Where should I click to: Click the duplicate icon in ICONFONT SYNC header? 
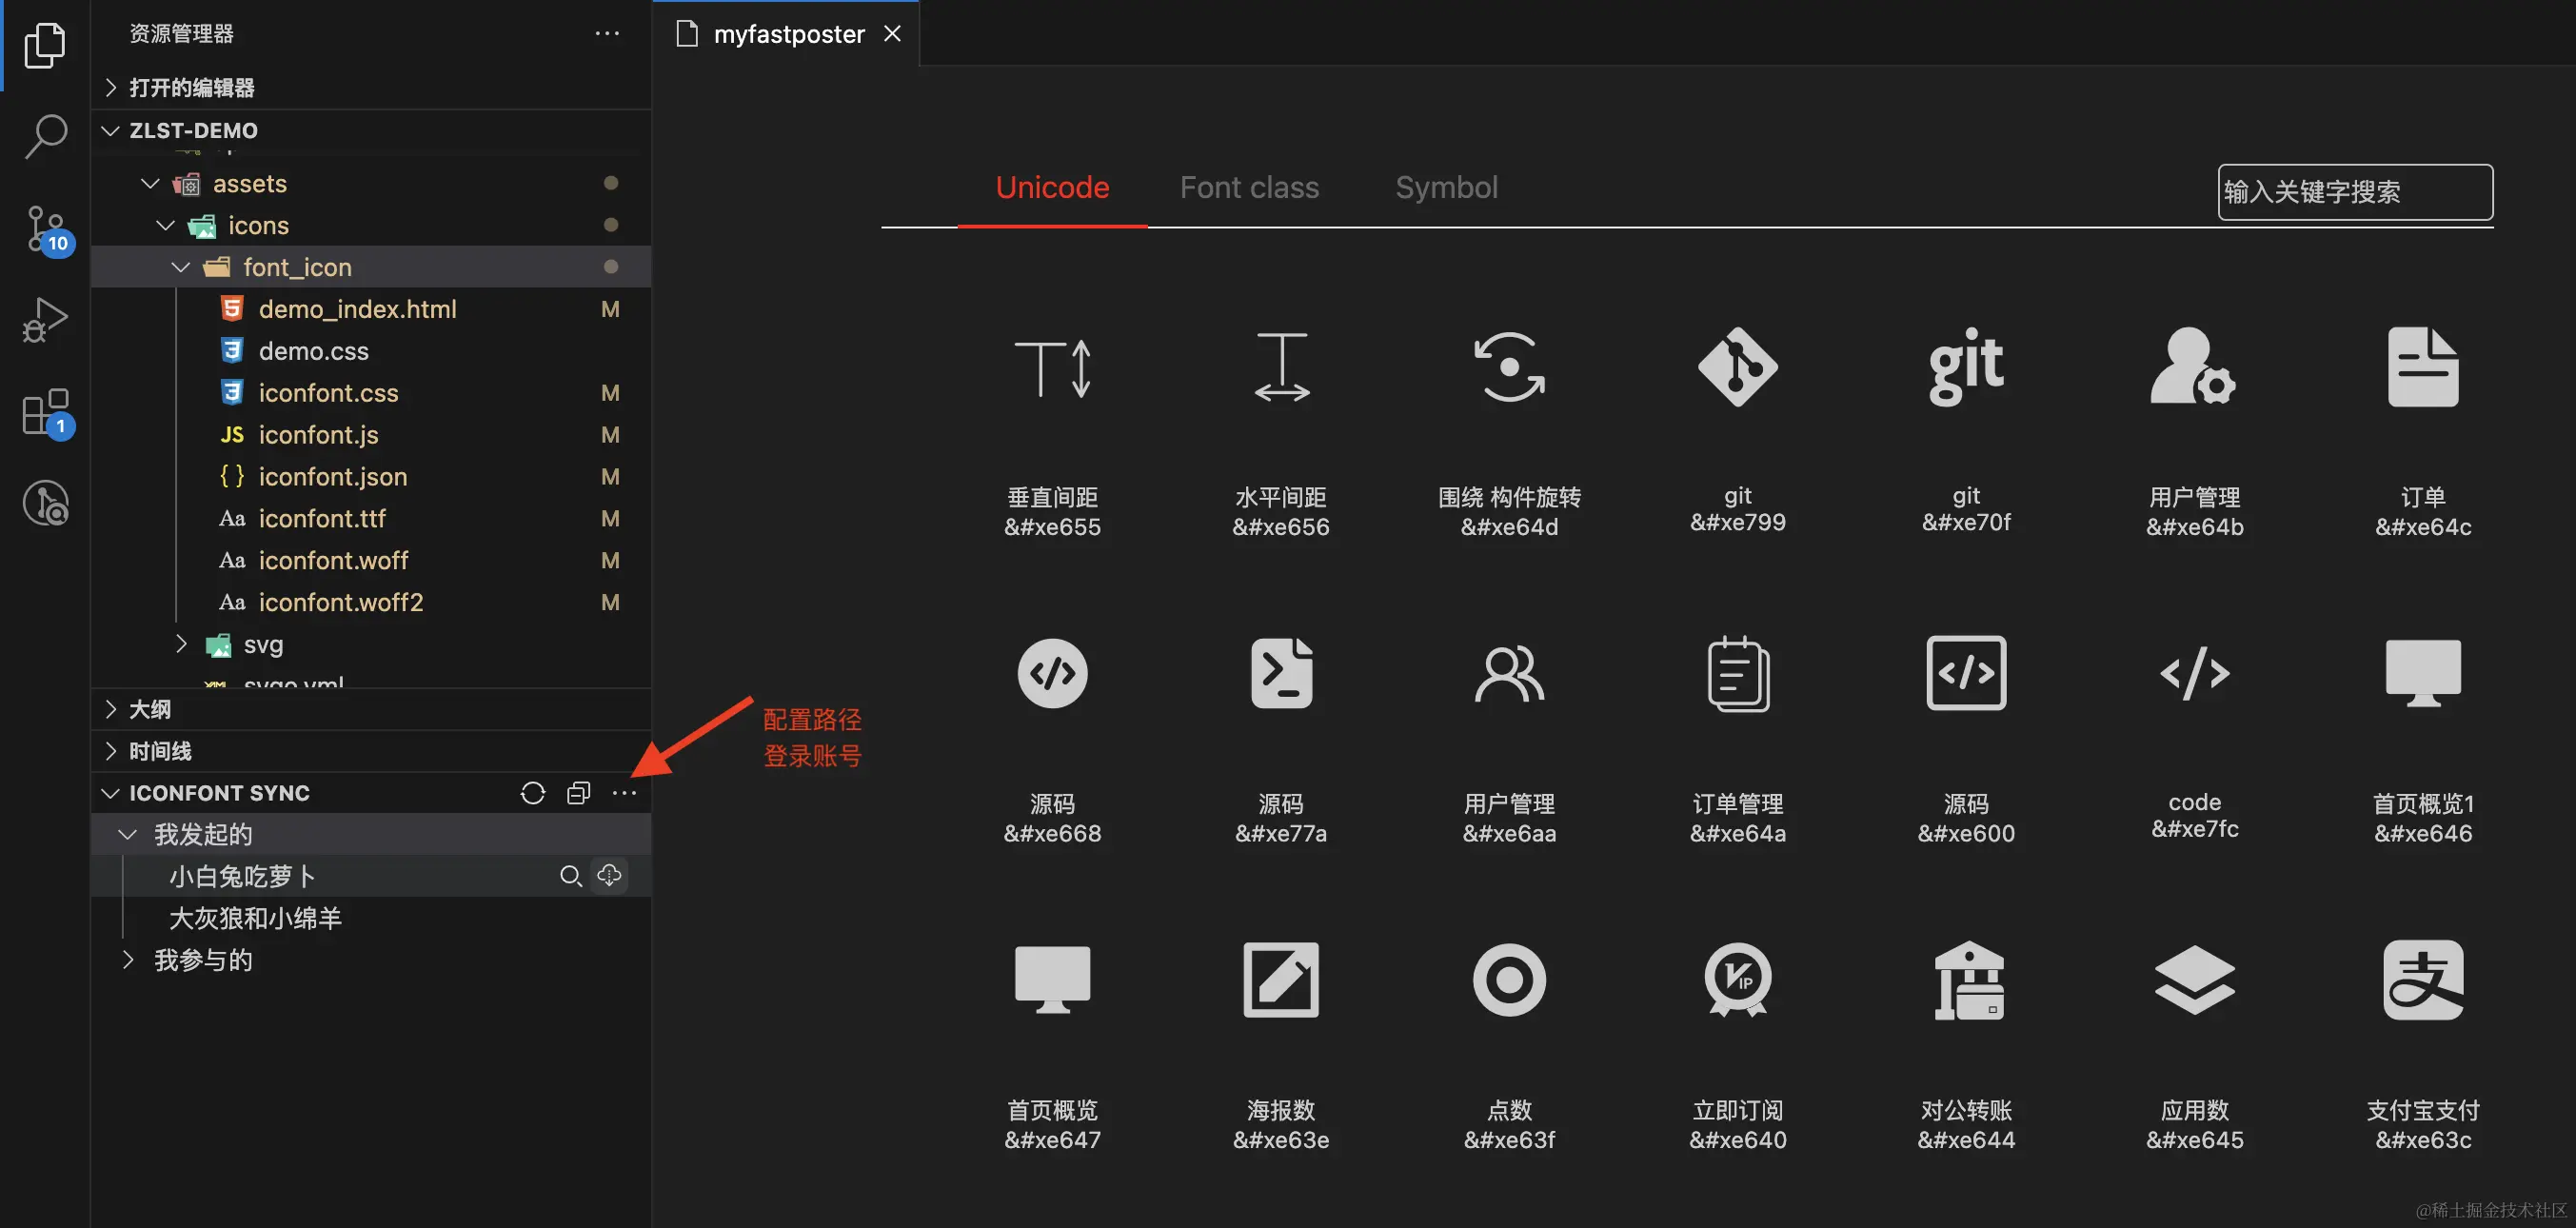coord(578,792)
